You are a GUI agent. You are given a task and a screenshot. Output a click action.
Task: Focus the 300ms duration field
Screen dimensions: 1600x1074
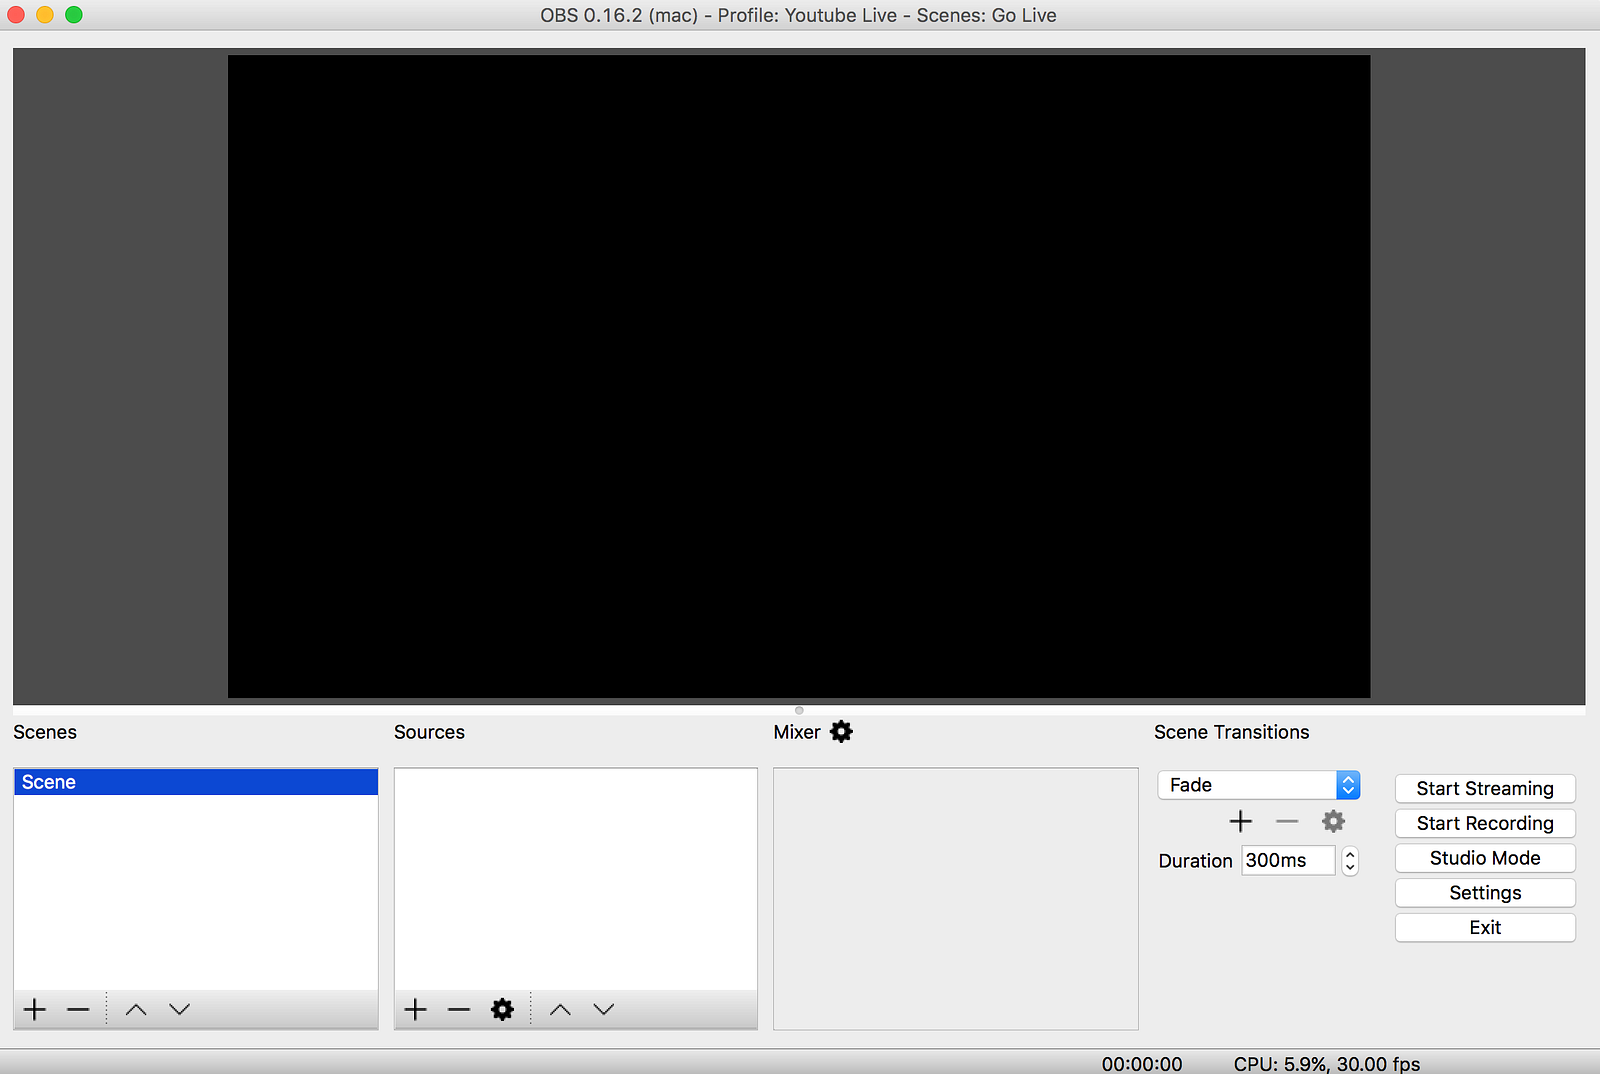coord(1288,860)
